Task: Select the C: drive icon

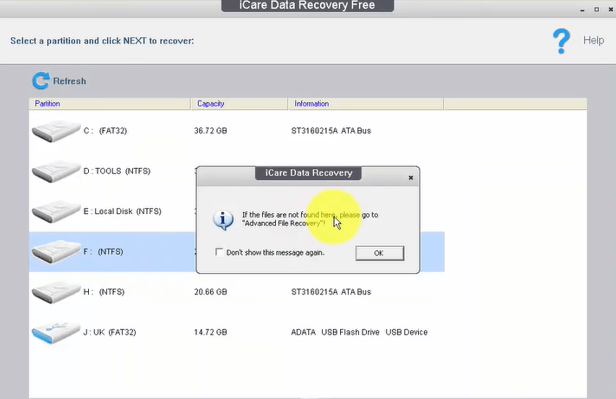Action: (x=56, y=131)
